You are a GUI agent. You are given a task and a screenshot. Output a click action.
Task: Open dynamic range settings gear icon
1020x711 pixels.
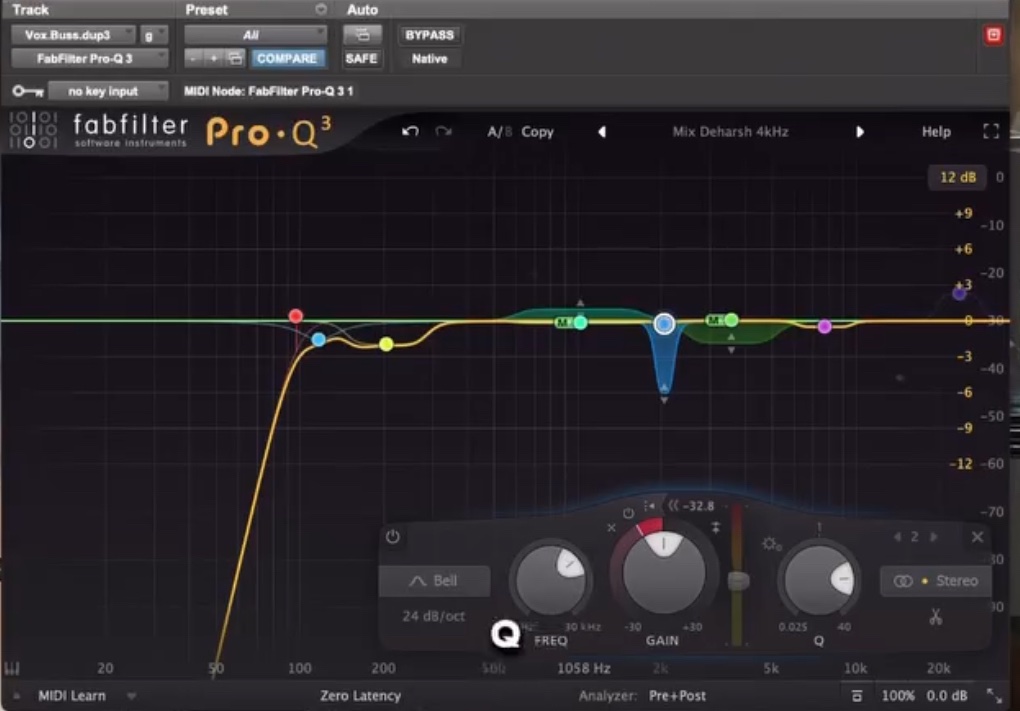pos(771,543)
